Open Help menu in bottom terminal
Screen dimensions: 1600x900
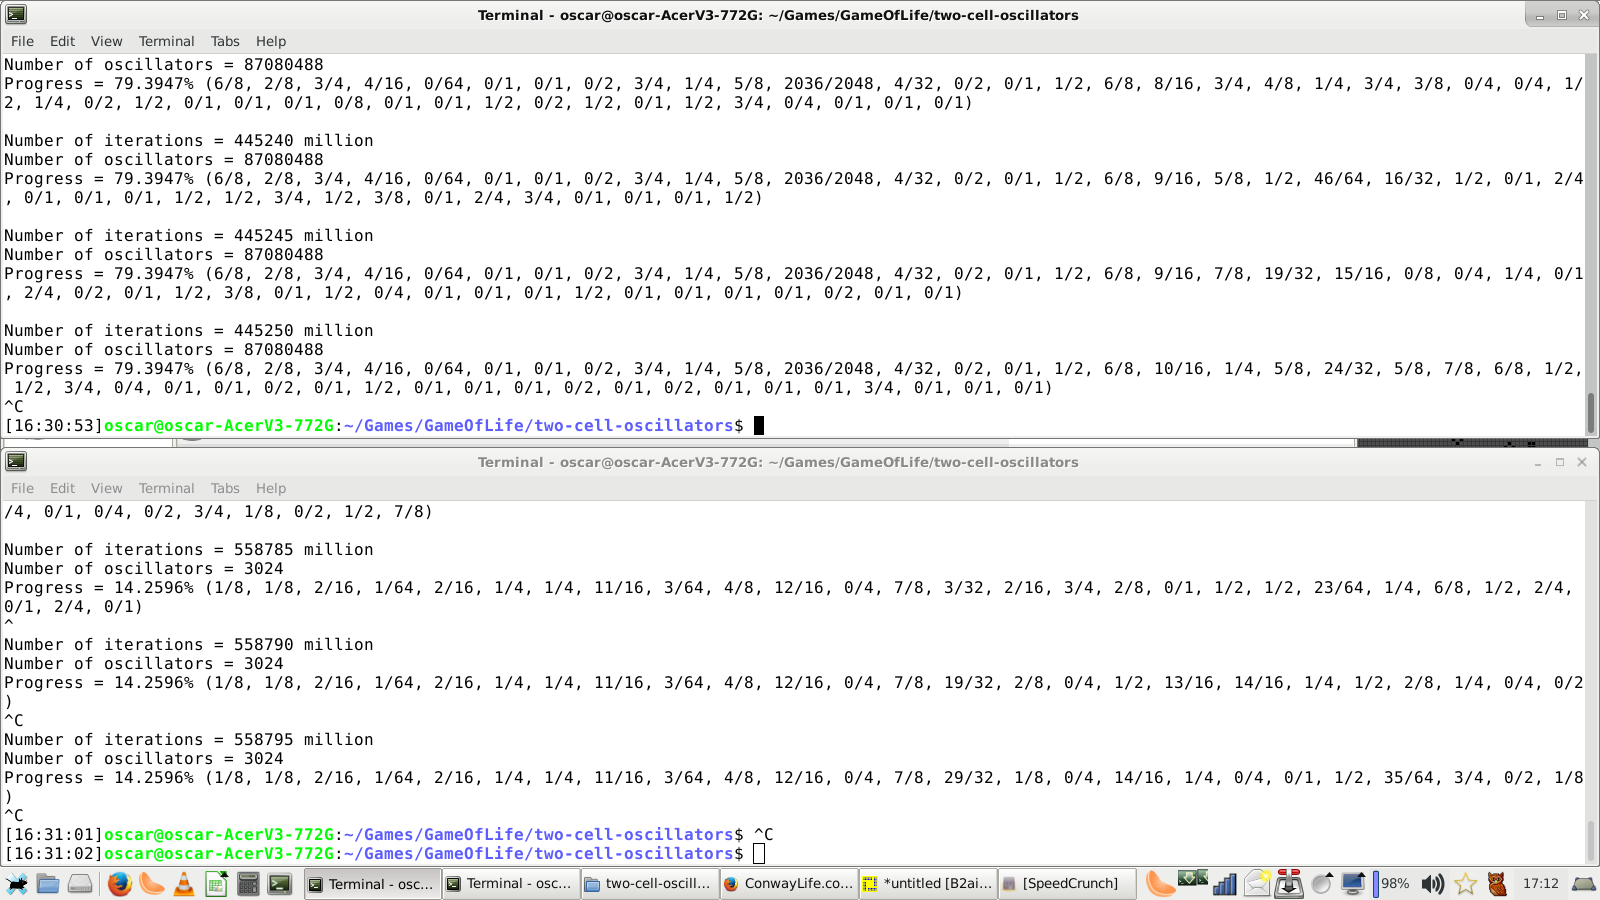[x=271, y=488]
